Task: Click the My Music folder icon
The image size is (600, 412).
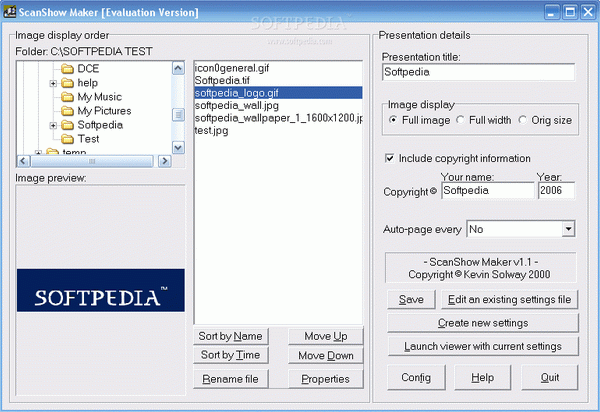Action: click(67, 97)
